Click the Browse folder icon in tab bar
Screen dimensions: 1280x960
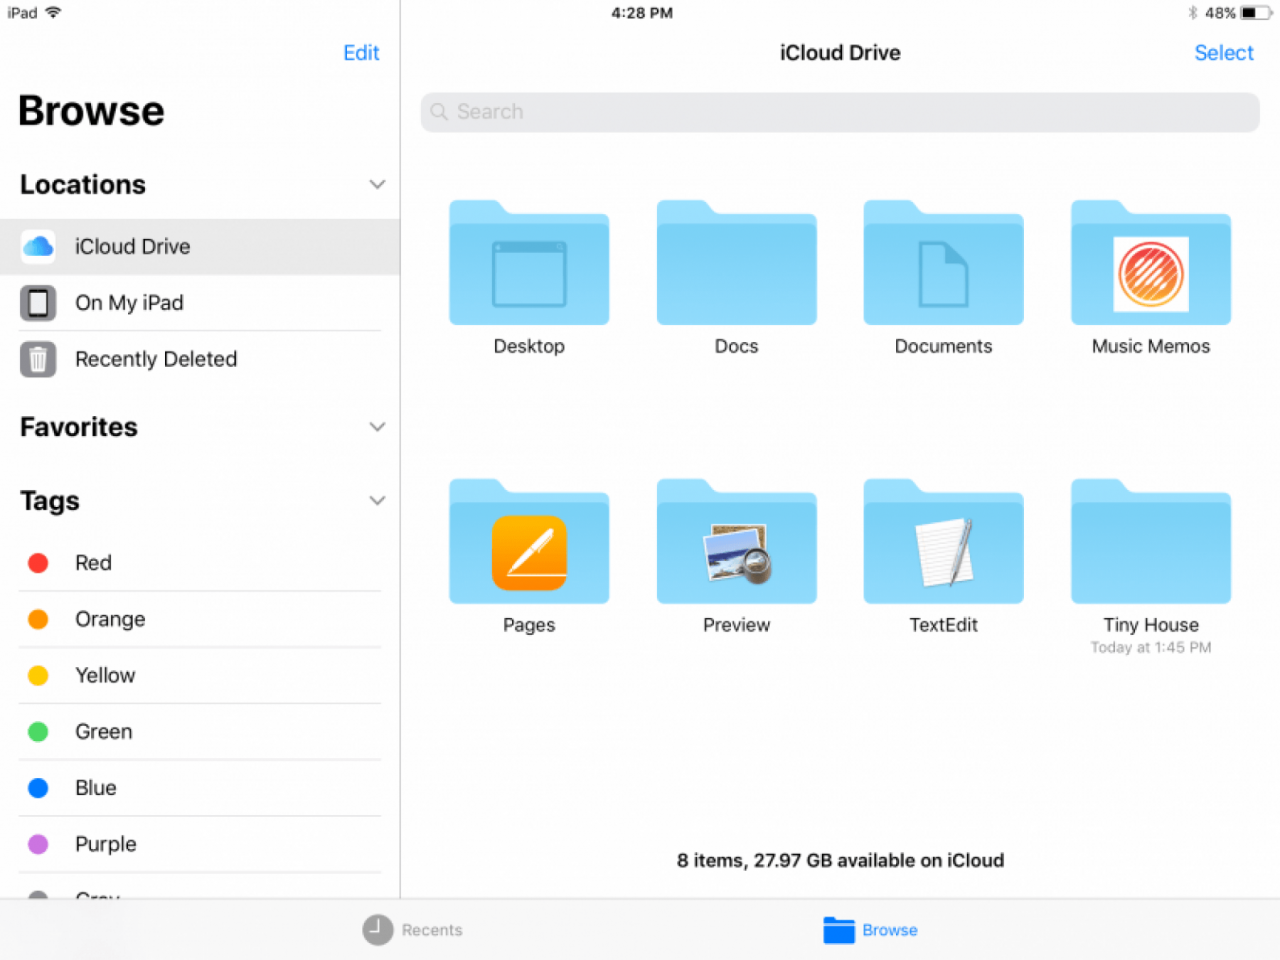[x=839, y=930]
